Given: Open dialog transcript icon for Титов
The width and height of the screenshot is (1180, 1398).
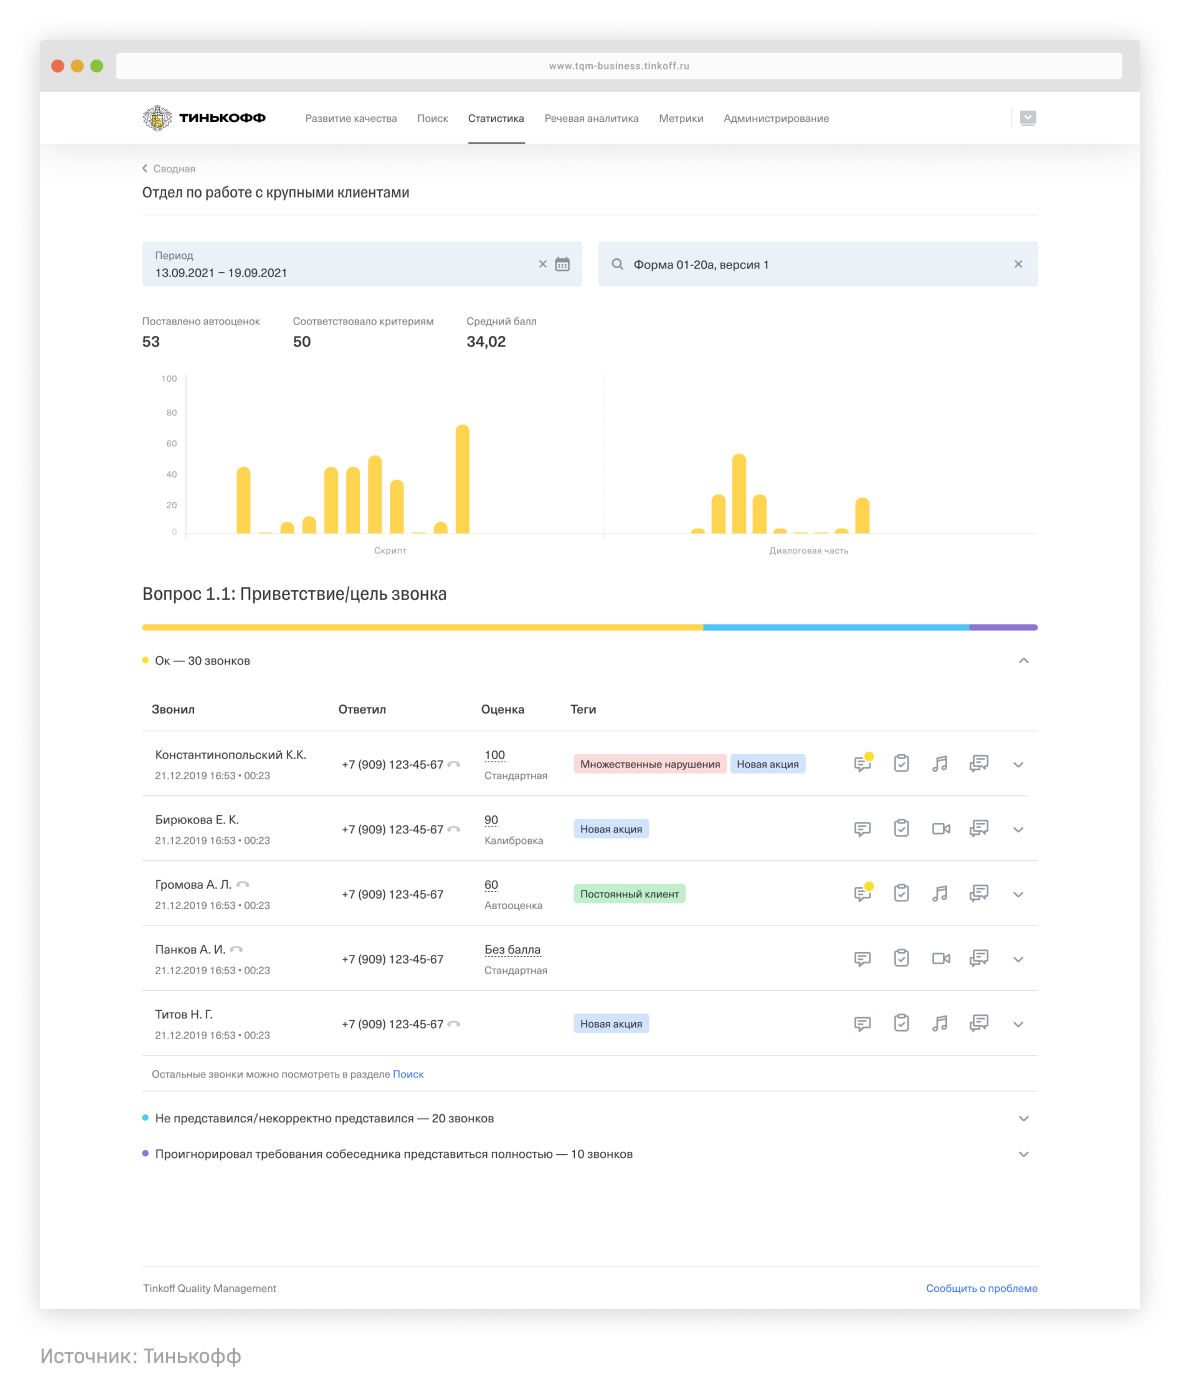Looking at the screenshot, I should coord(979,1023).
